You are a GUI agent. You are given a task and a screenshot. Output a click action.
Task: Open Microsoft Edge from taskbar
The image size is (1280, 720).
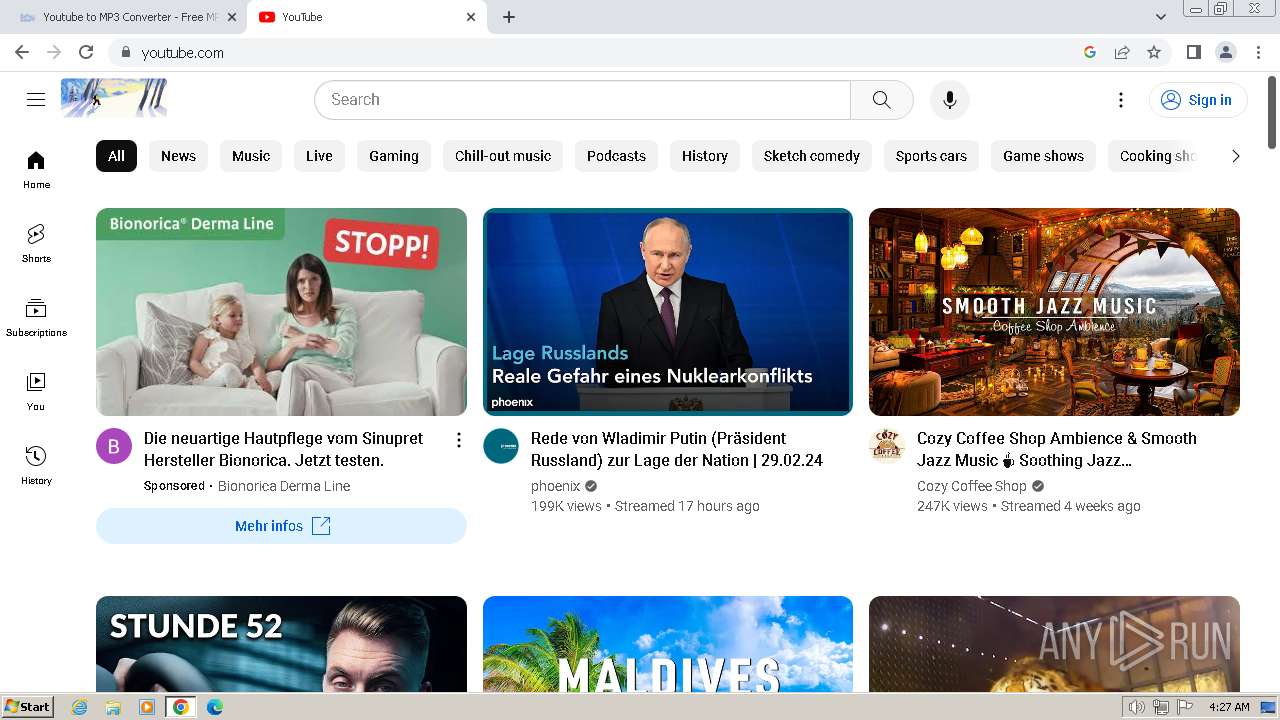click(215, 707)
